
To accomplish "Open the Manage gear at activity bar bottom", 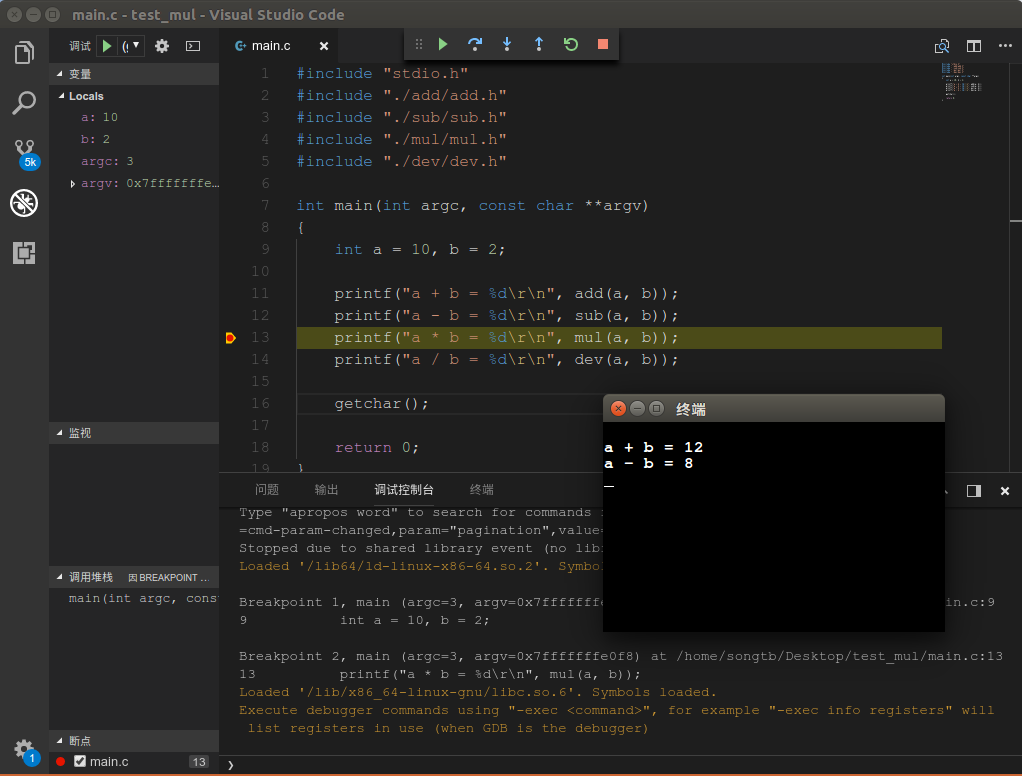I will 25,750.
